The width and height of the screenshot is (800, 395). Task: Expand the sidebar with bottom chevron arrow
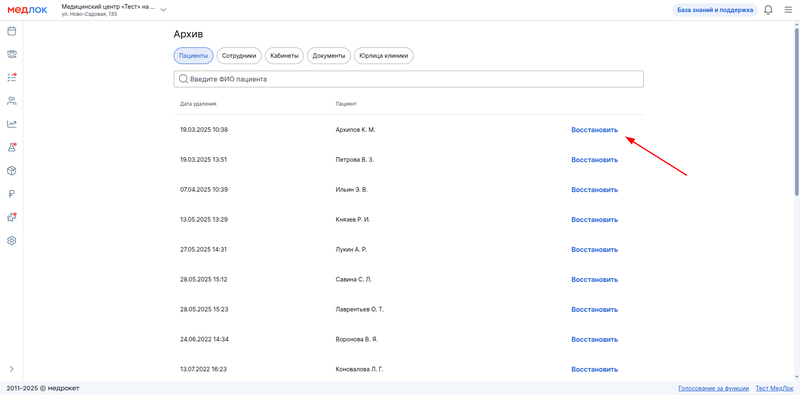11,368
